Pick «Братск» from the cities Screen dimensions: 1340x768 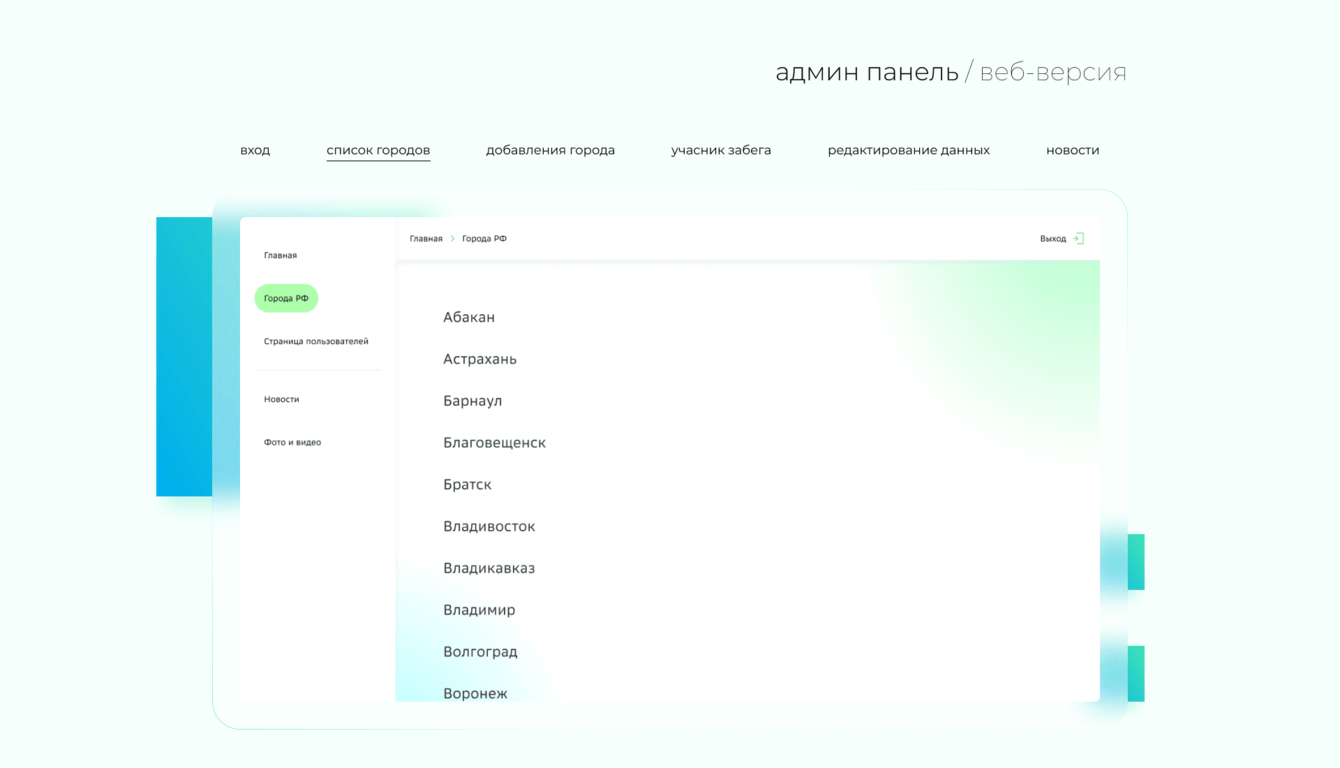click(467, 485)
